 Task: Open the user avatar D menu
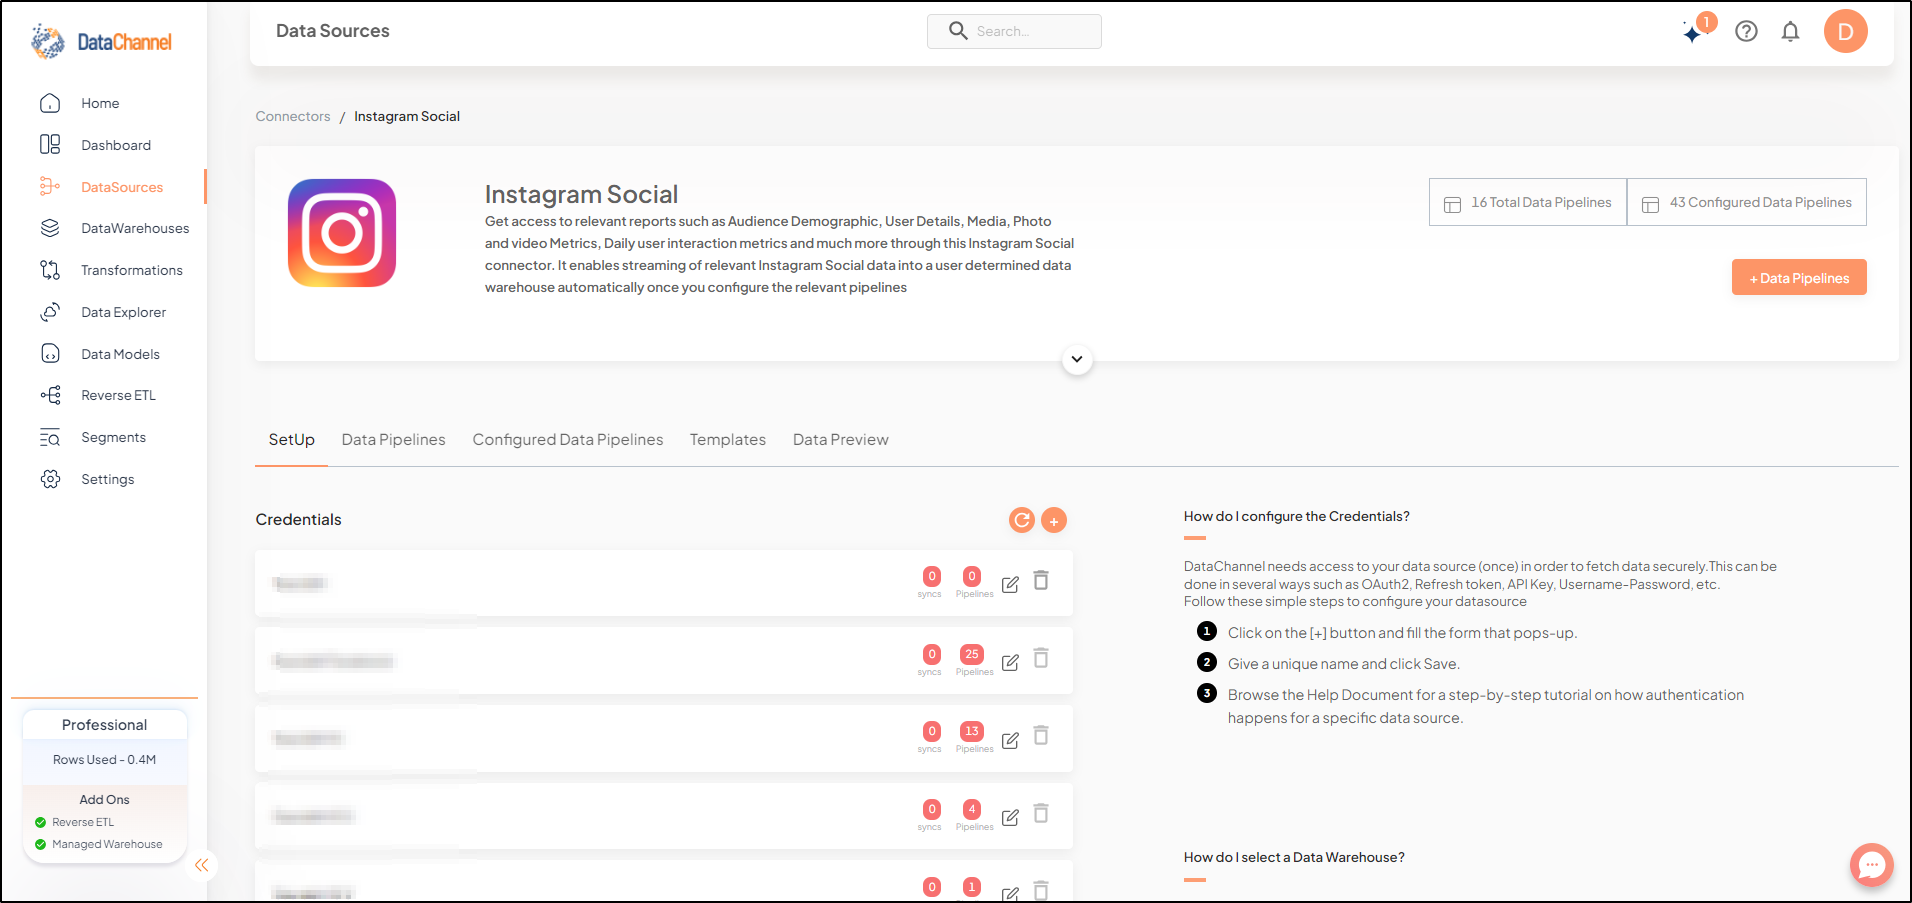tap(1845, 31)
